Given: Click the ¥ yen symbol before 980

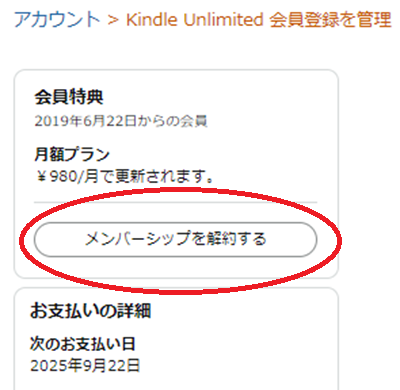Looking at the screenshot, I should [41, 177].
